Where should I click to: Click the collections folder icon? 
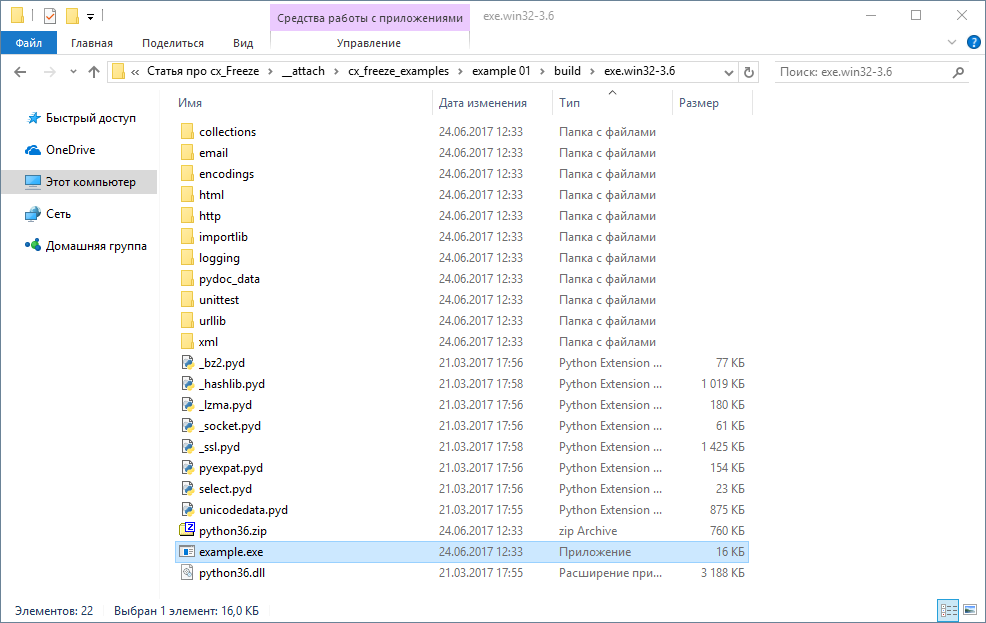pos(187,131)
